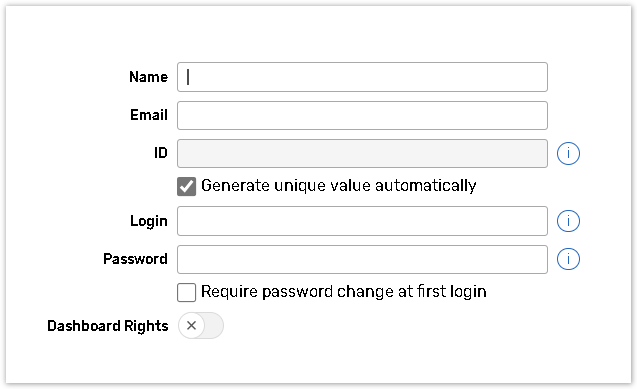Uncheck Generate unique value automatically checkbox
Image resolution: width=637 pixels, height=389 pixels.
(186, 186)
